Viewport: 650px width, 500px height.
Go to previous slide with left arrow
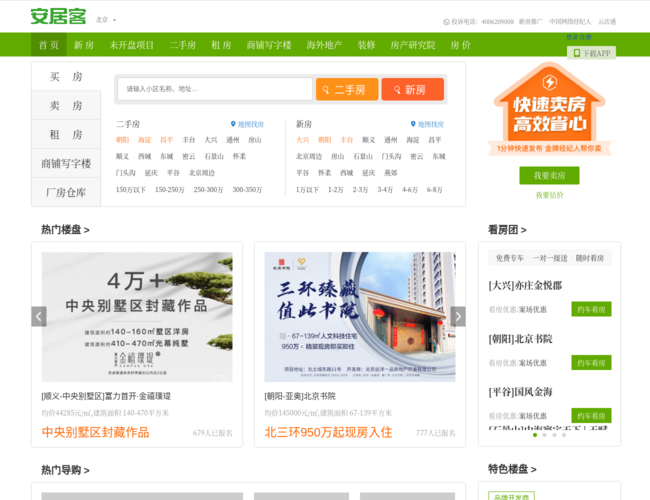39,316
